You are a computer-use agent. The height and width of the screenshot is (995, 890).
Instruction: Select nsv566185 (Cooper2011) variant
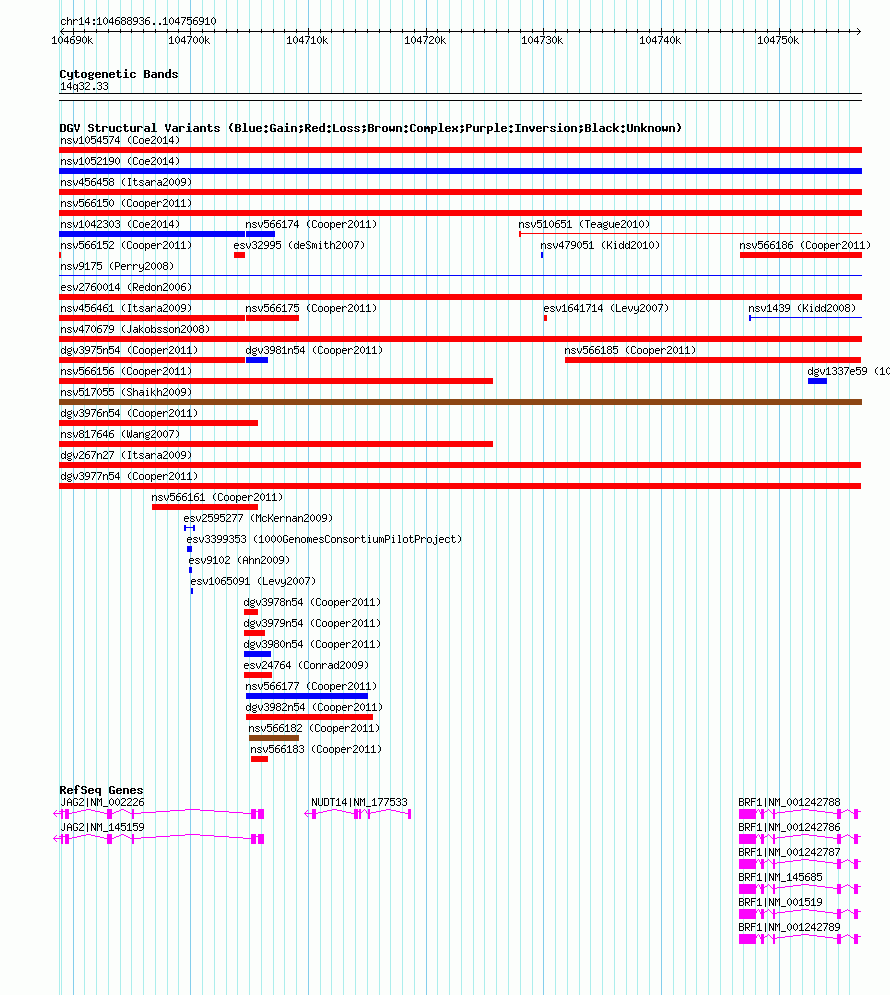(630, 350)
